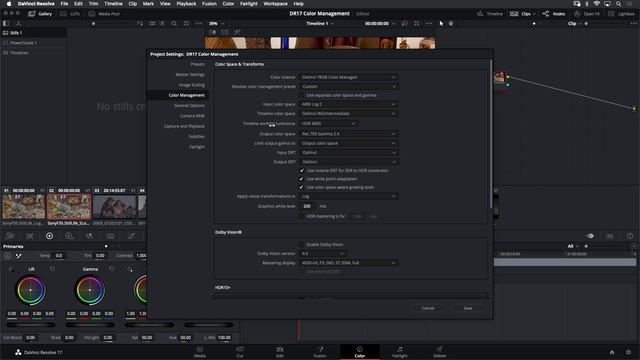640x360 pixels.
Task: Select the Camera Raw palette icon
Action: [x=10, y=236]
